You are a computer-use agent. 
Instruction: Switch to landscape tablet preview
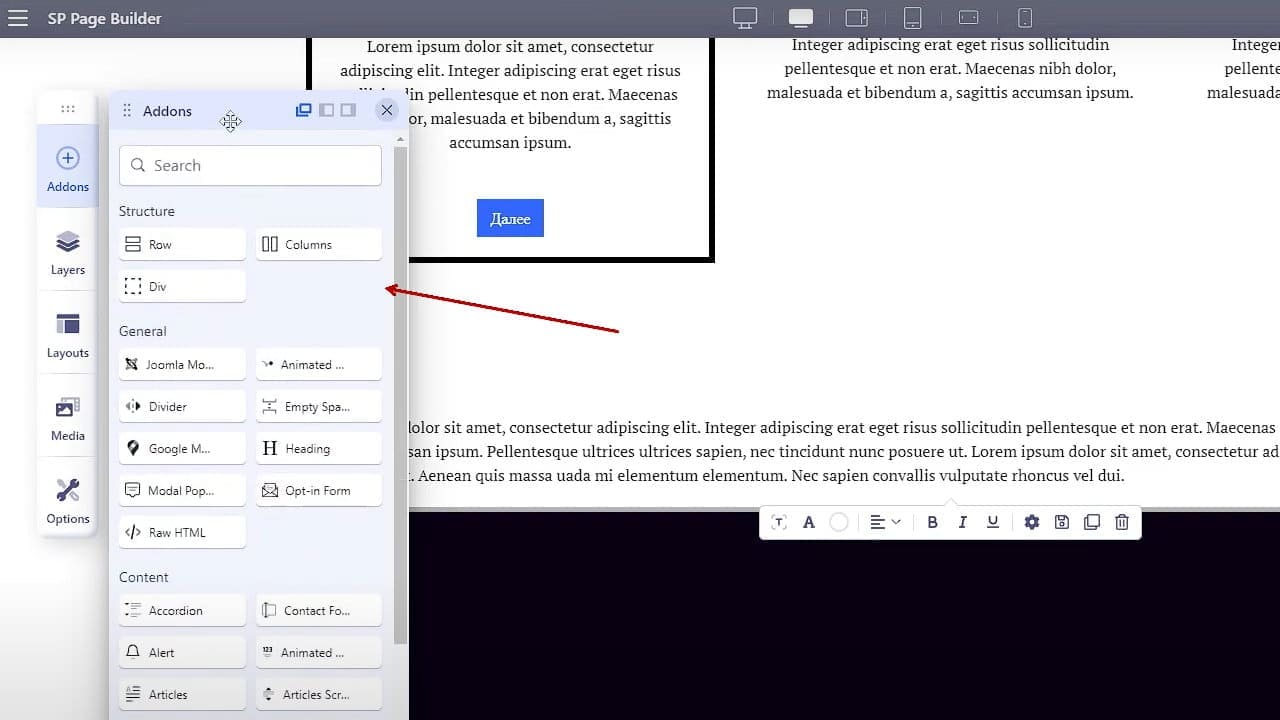tap(857, 18)
